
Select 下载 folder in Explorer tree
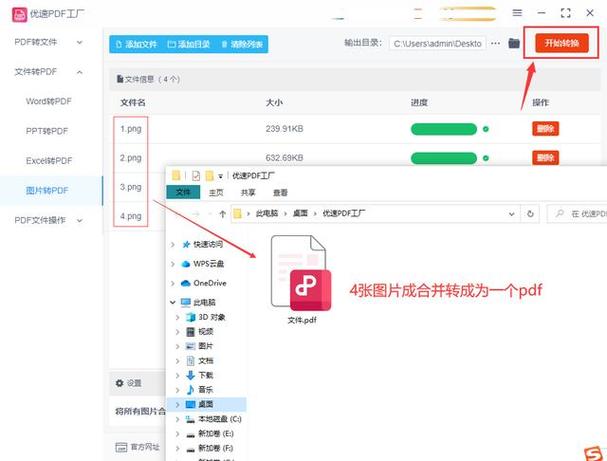tap(206, 375)
